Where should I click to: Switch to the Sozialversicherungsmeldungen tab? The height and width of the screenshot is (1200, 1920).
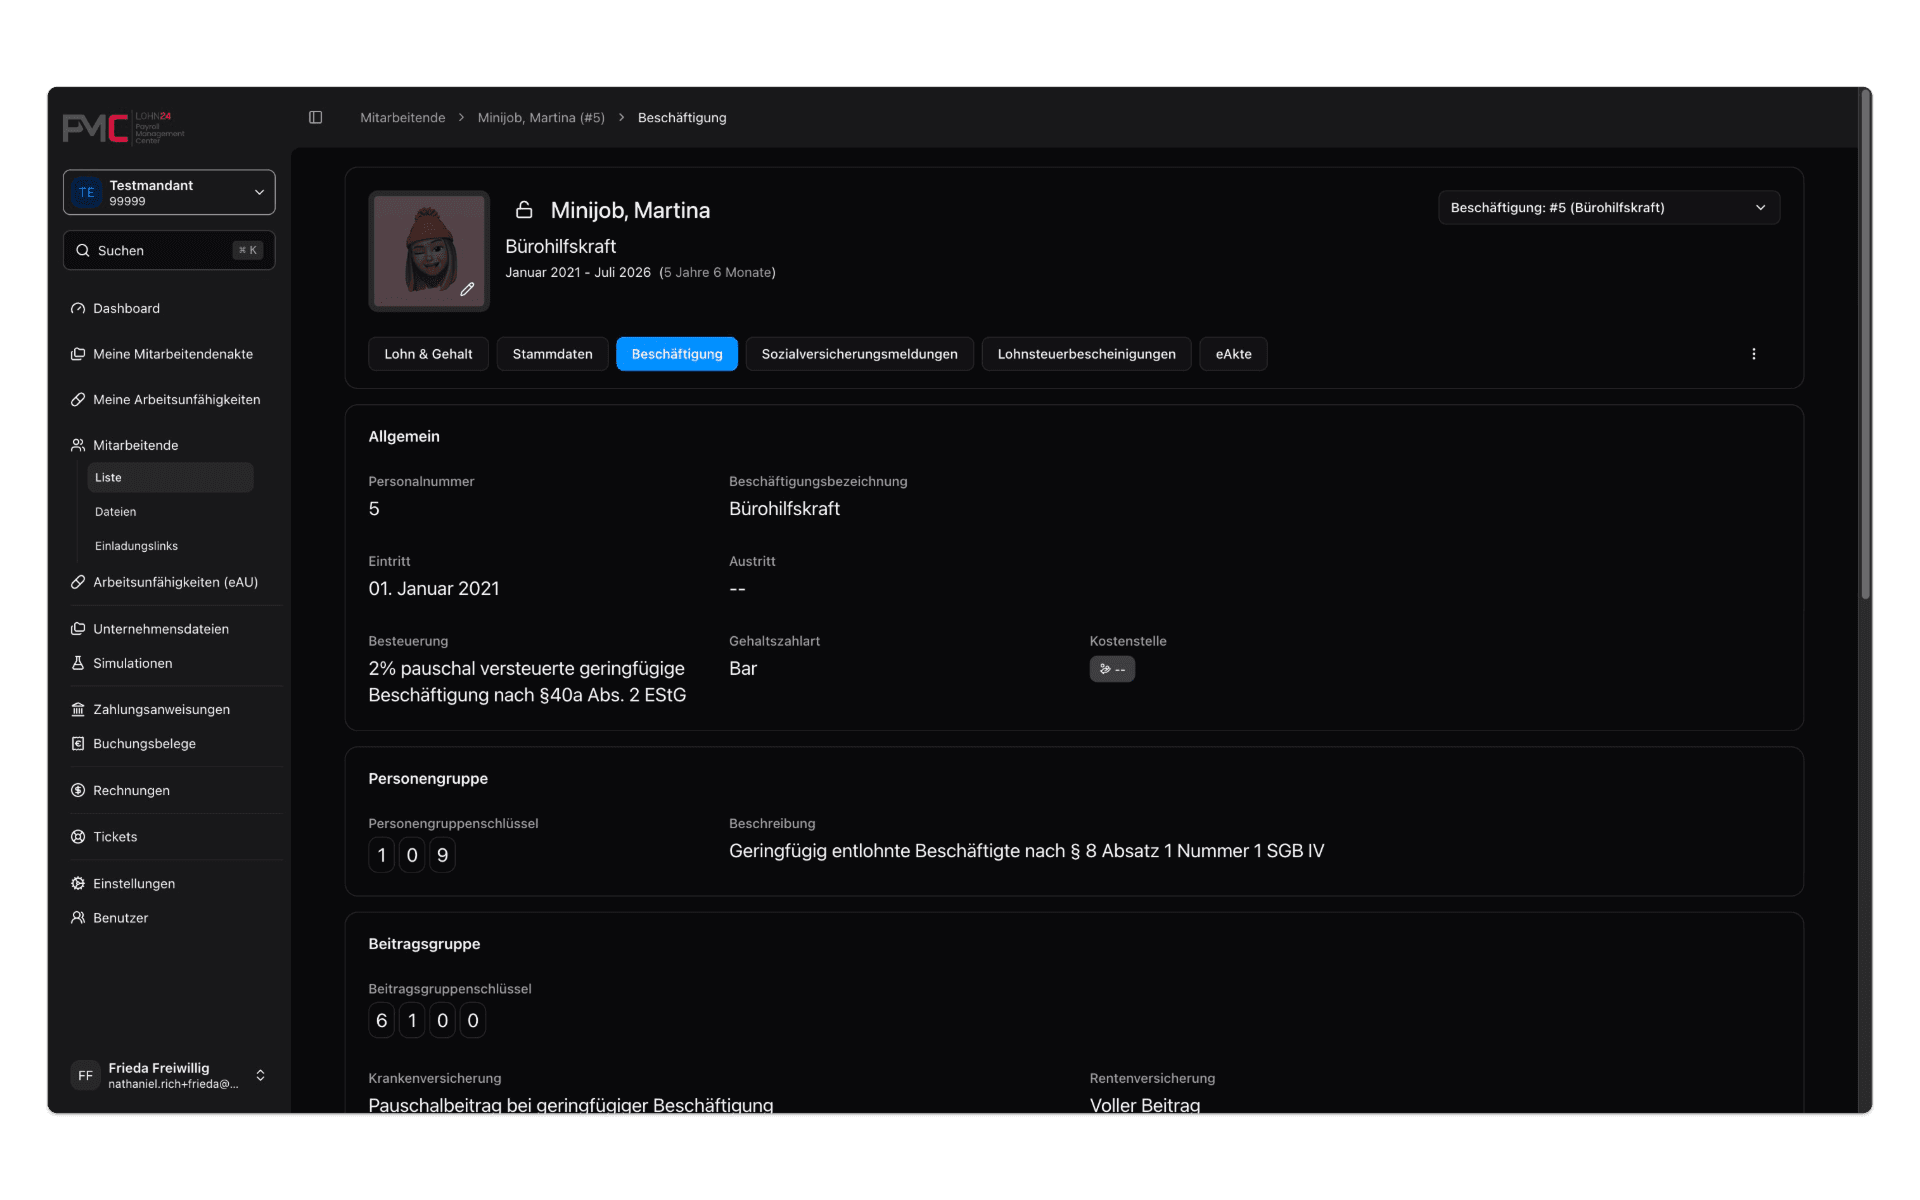point(859,354)
